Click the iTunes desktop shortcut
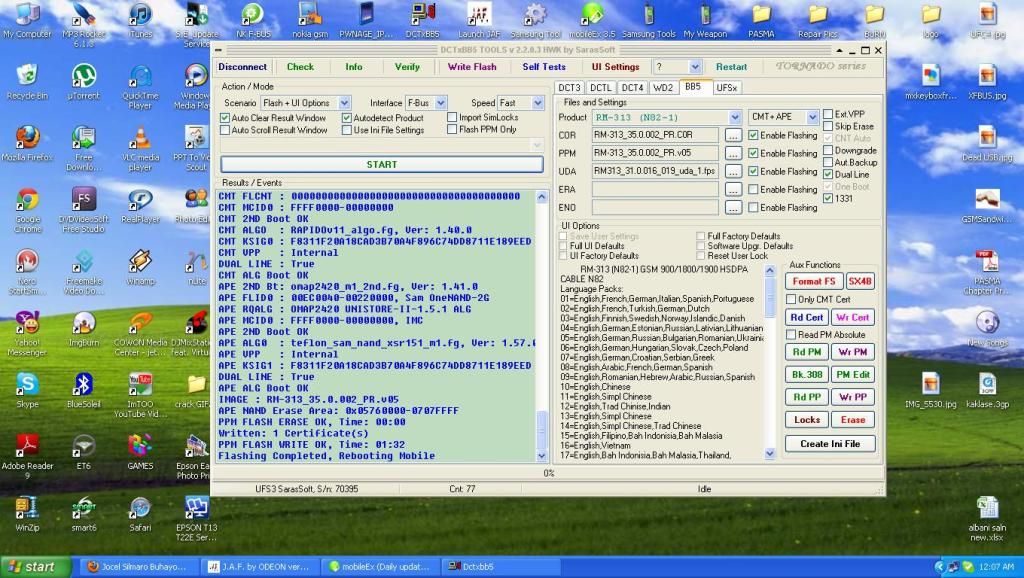This screenshot has height=578, width=1024. (140, 15)
